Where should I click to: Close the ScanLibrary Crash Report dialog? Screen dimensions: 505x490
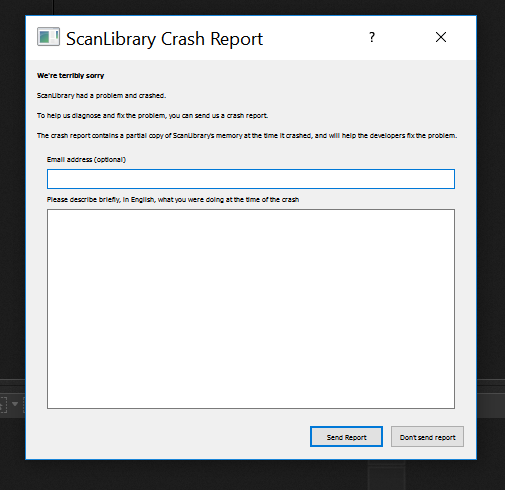pos(441,37)
